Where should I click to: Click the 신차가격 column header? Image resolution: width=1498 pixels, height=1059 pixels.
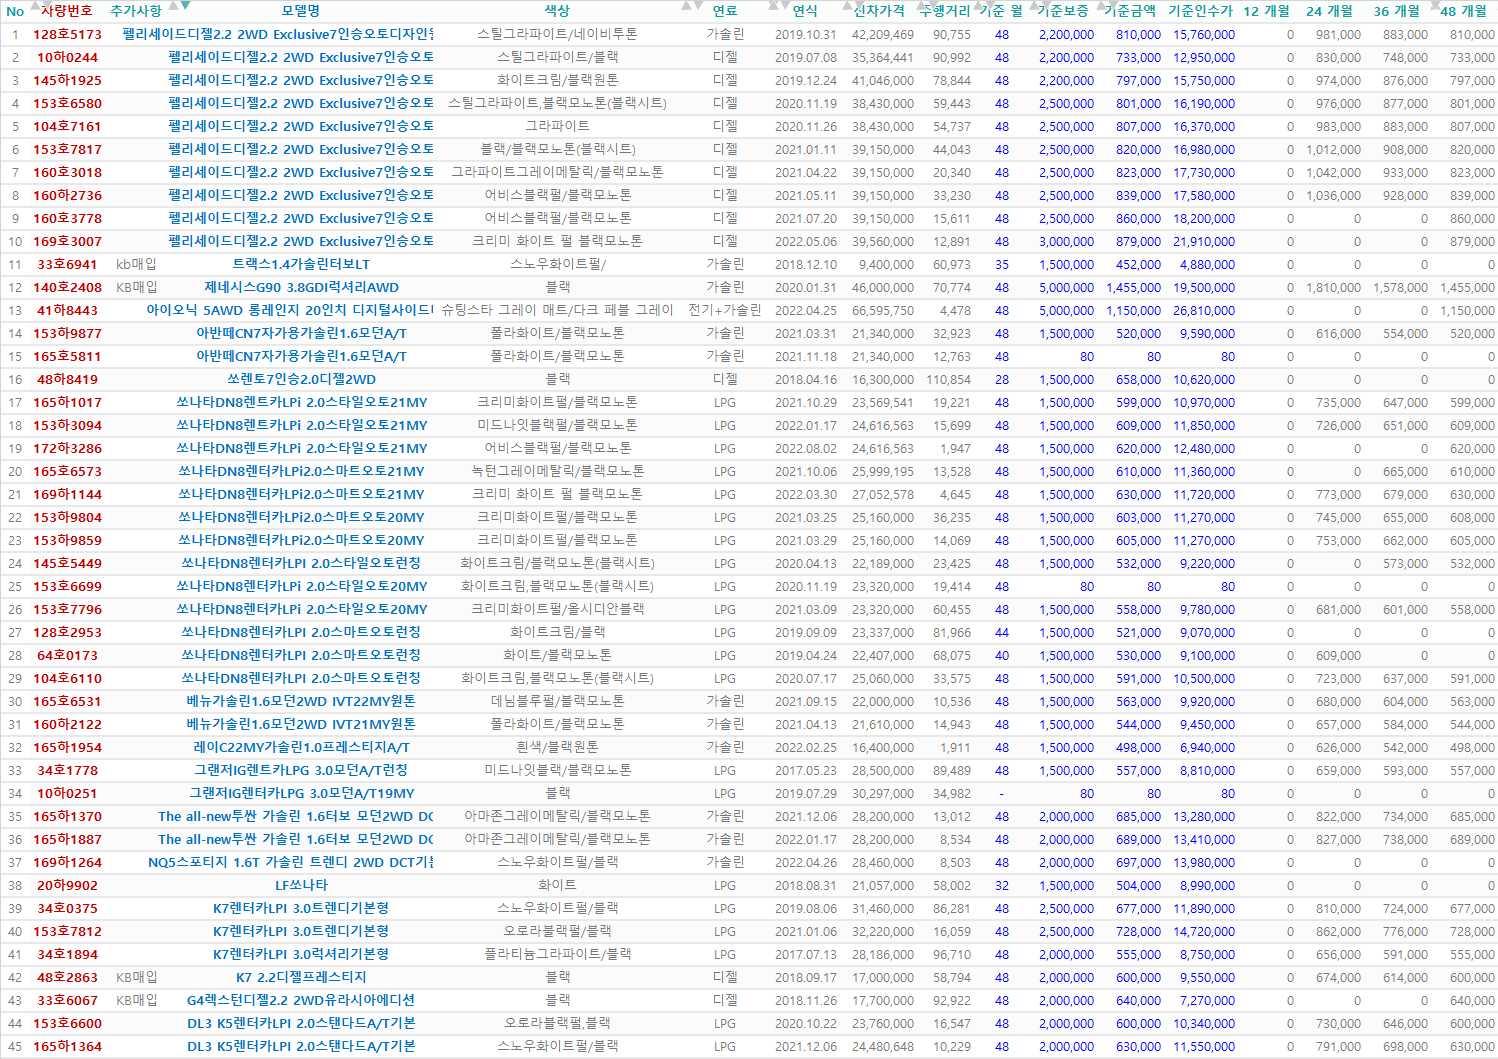(x=879, y=11)
